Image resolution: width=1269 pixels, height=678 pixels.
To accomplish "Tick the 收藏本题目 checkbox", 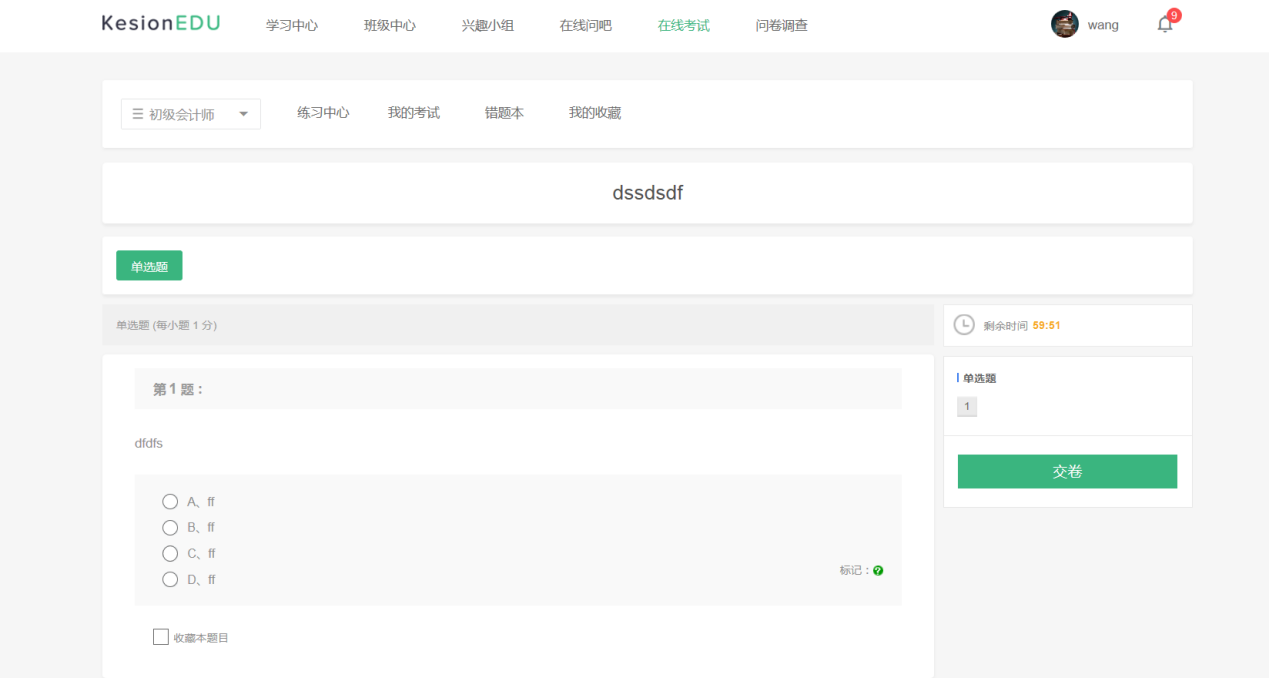I will pos(161,637).
